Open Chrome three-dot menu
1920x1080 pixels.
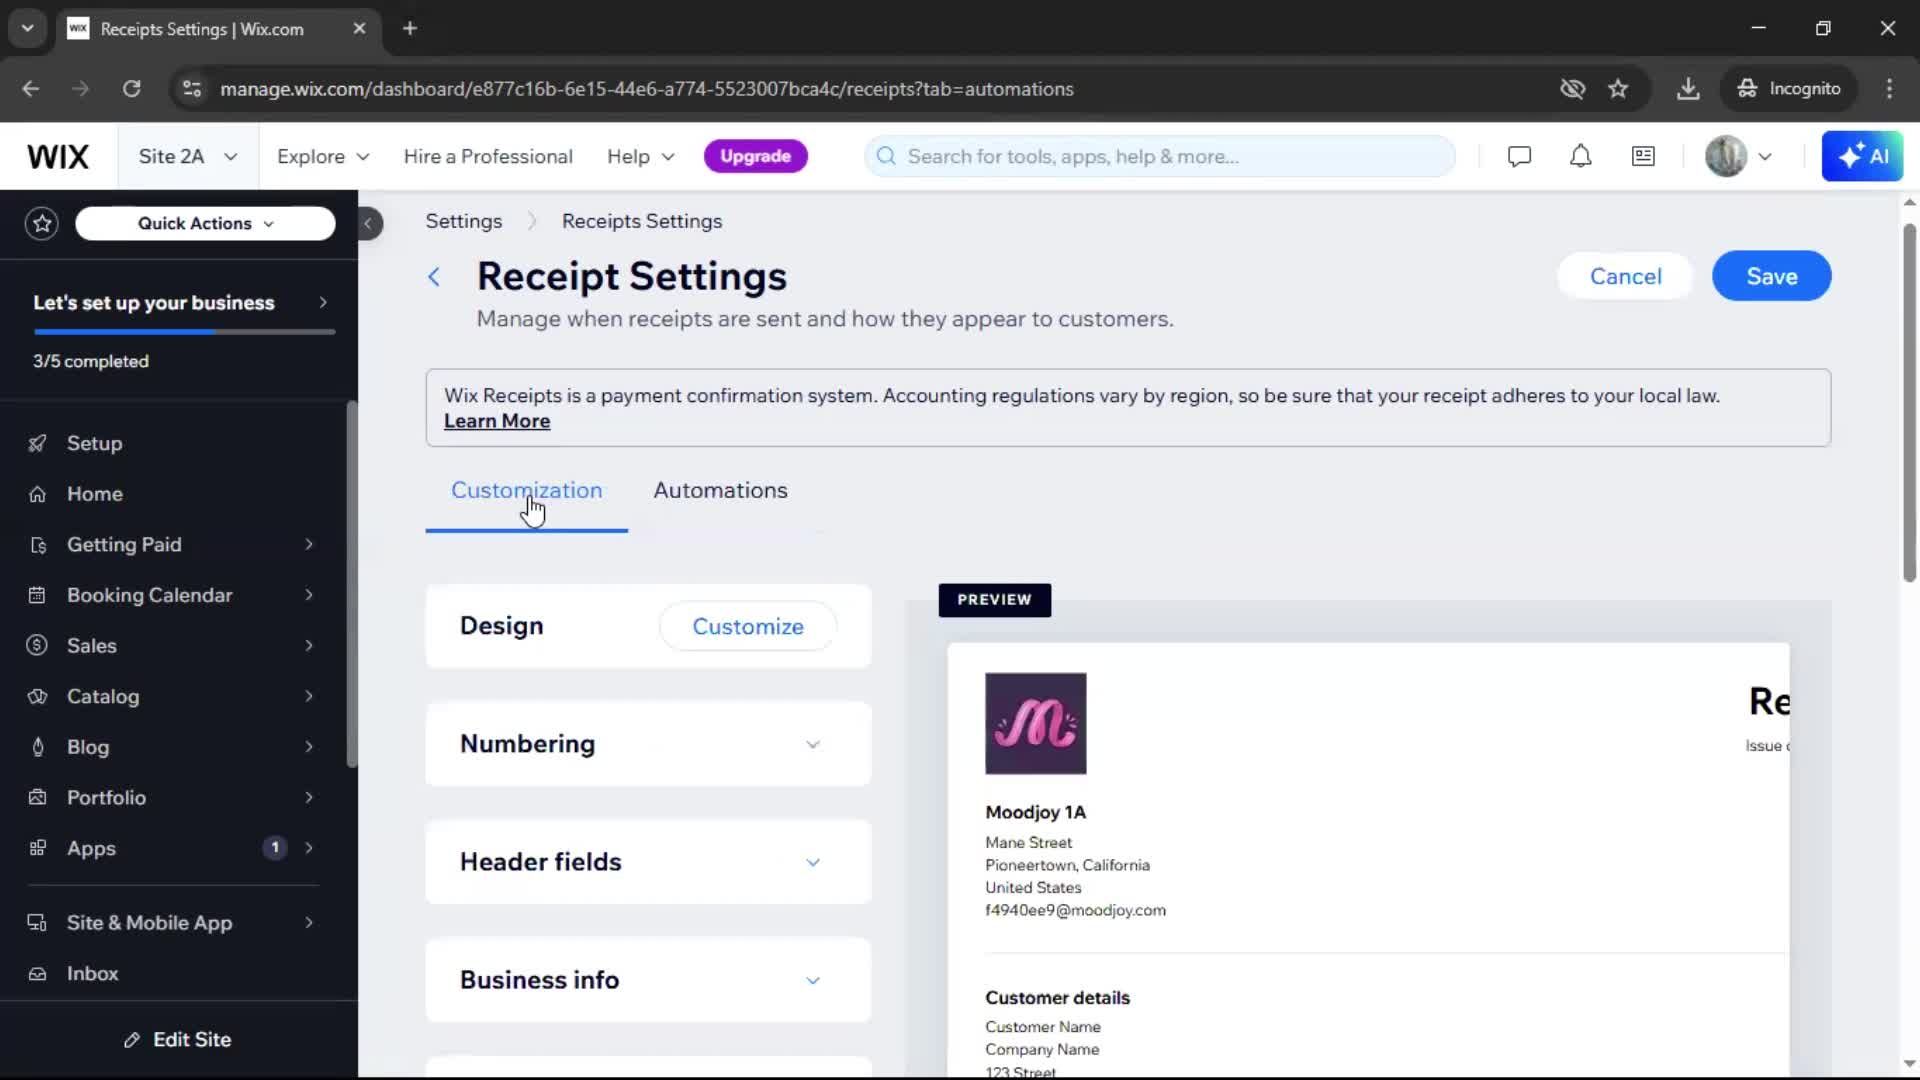point(1889,89)
